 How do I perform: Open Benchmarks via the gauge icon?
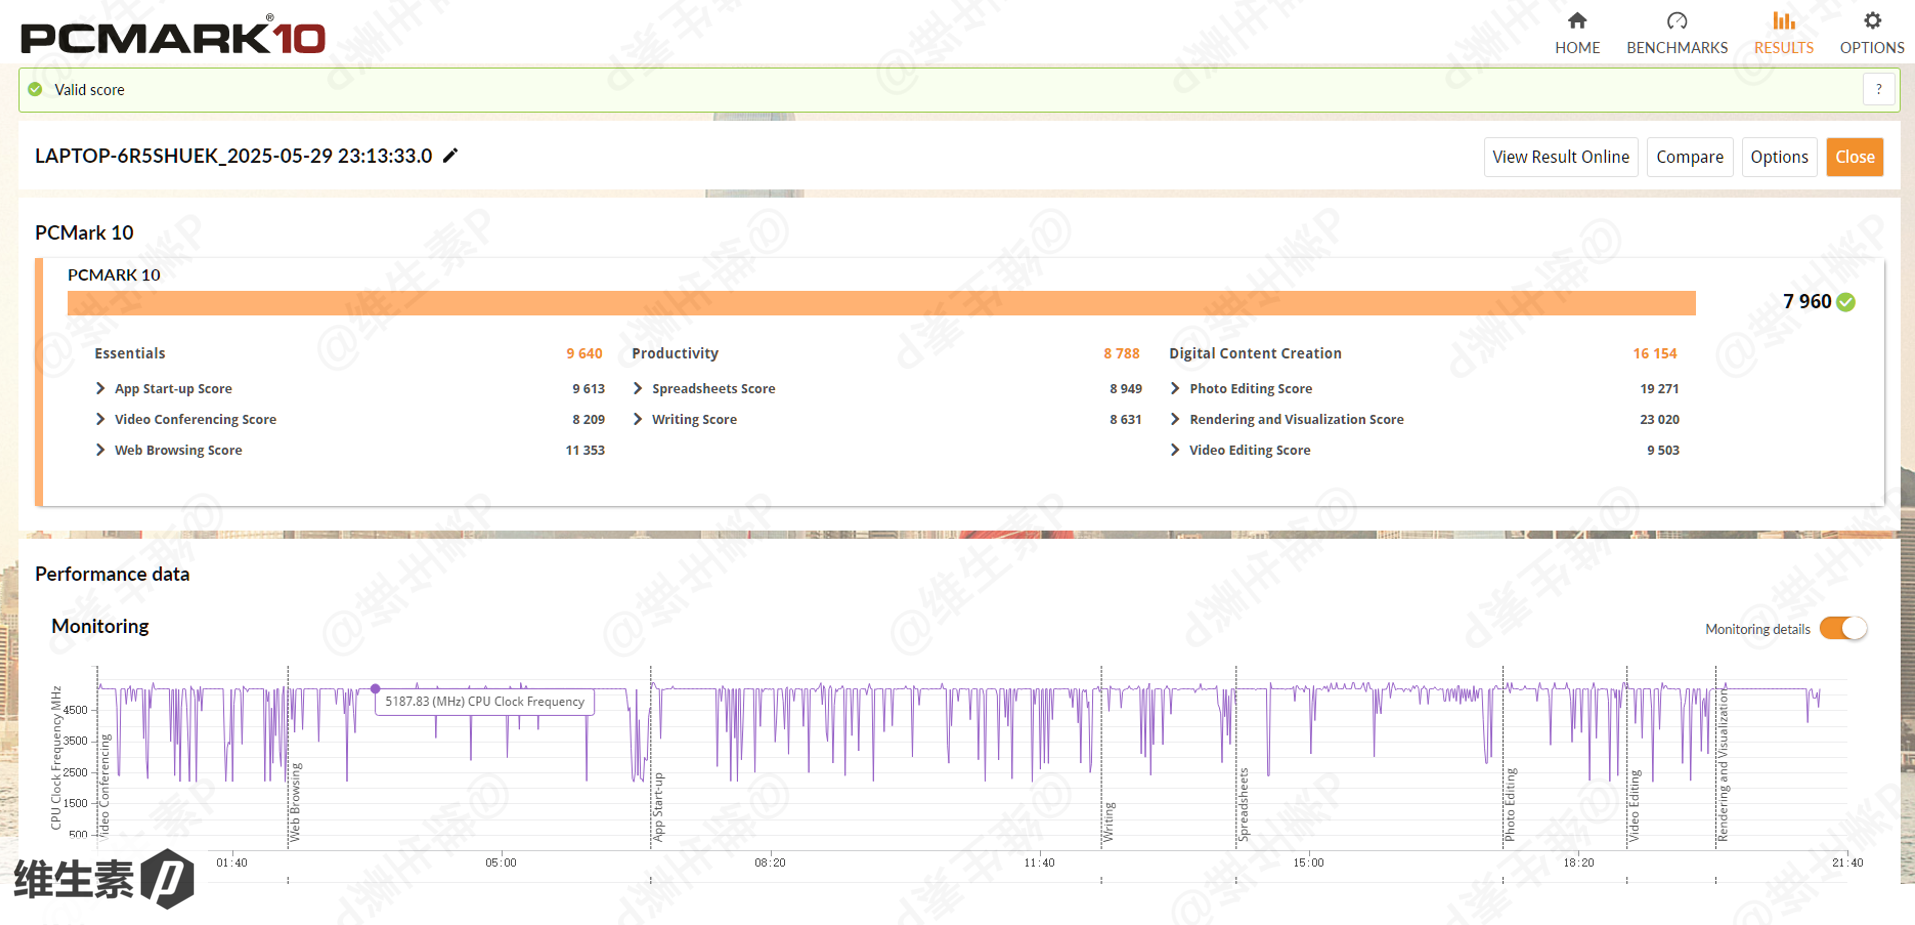(x=1676, y=21)
